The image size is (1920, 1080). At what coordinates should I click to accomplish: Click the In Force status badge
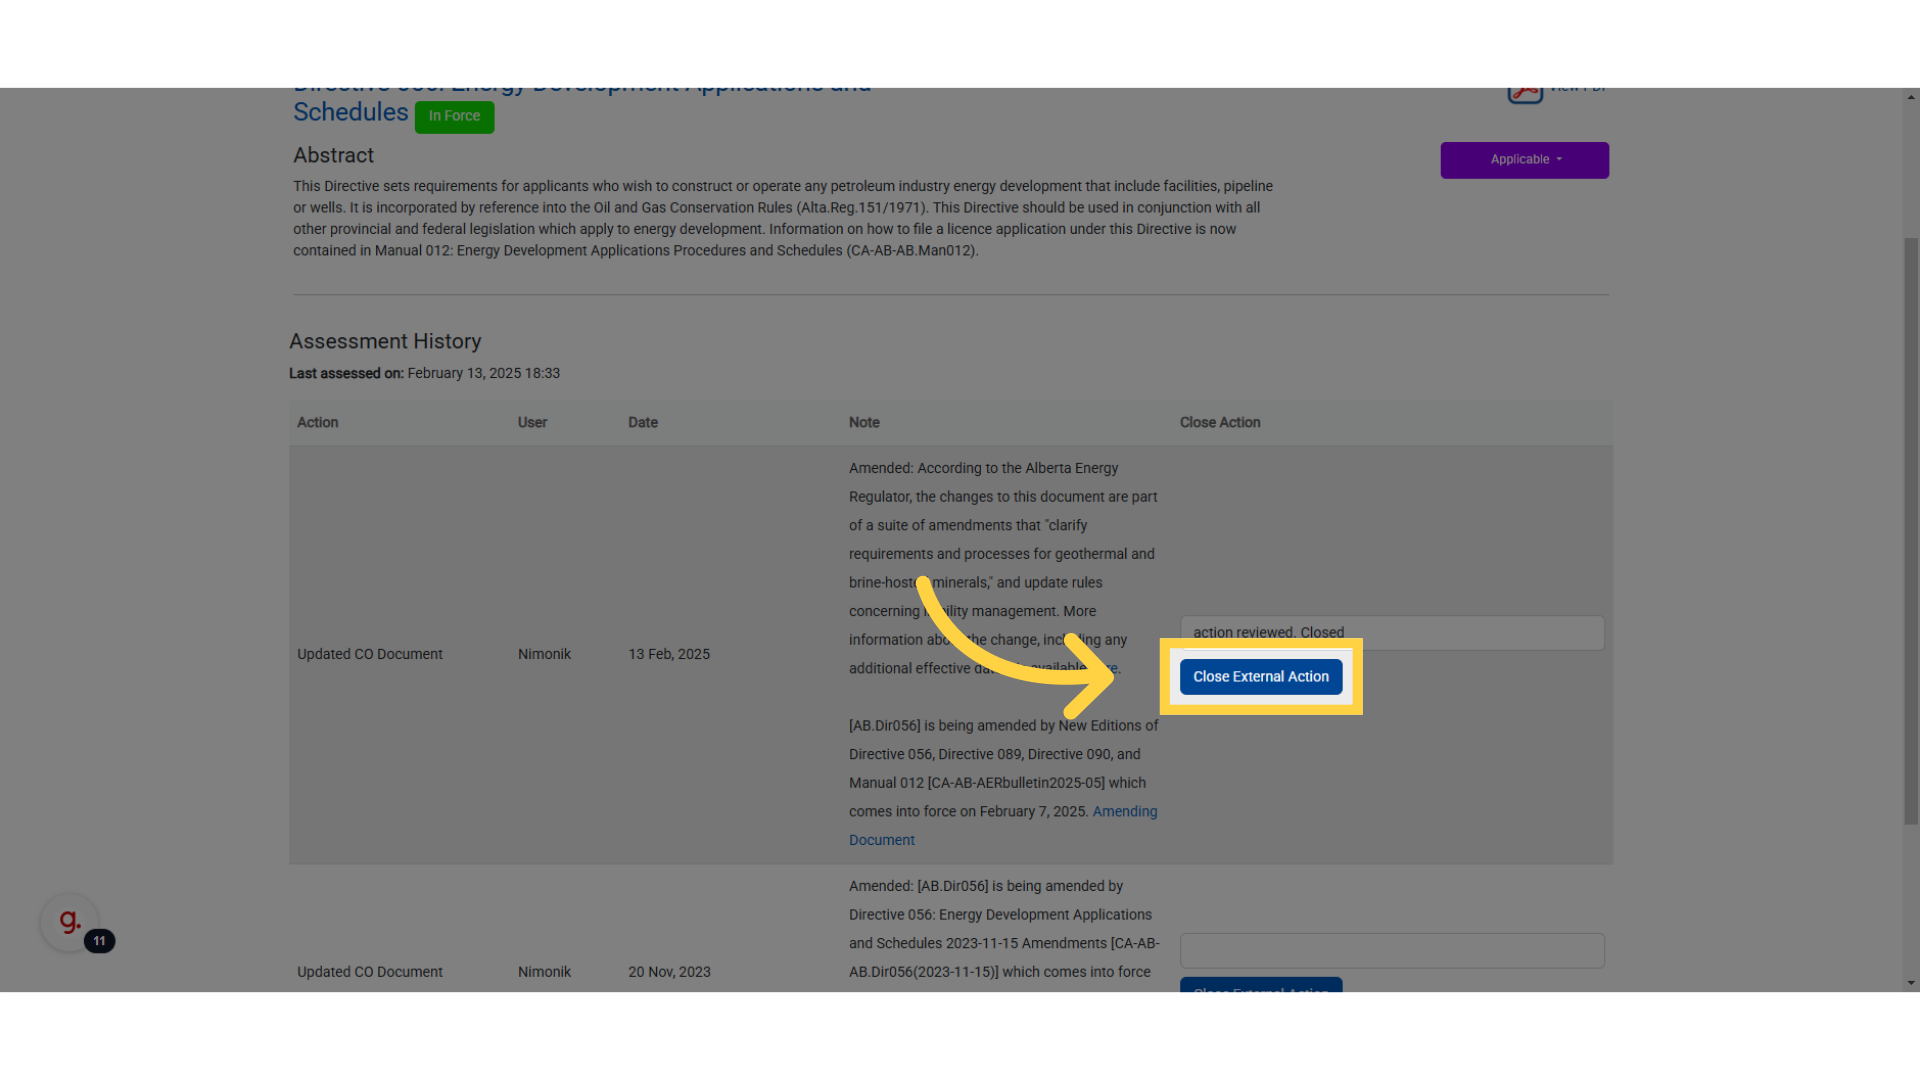pos(454,116)
